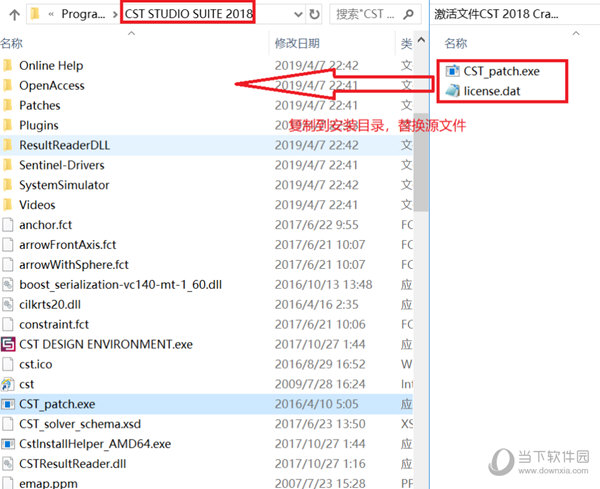Sort by 名称 column in left window
Image resolution: width=600 pixels, height=489 pixels.
[x=11, y=43]
